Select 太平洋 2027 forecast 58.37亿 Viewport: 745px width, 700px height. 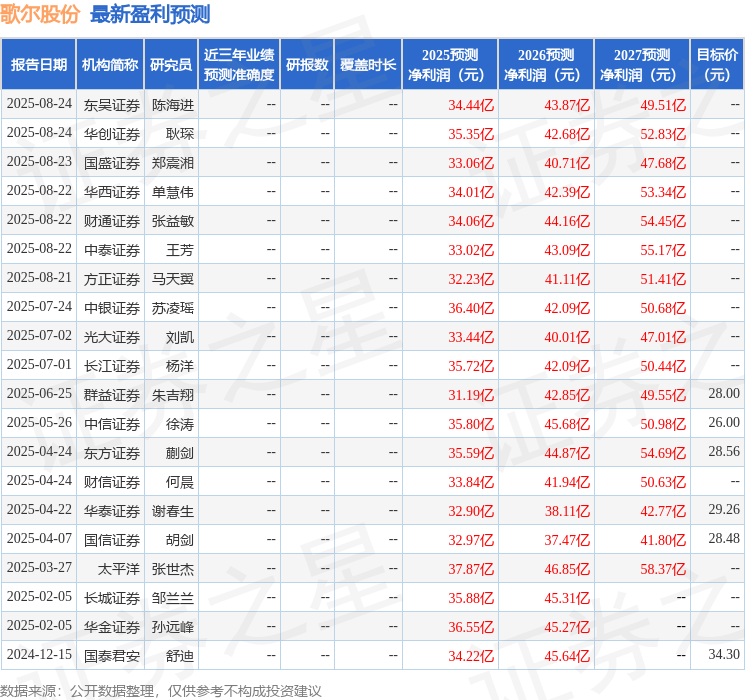tap(663, 568)
